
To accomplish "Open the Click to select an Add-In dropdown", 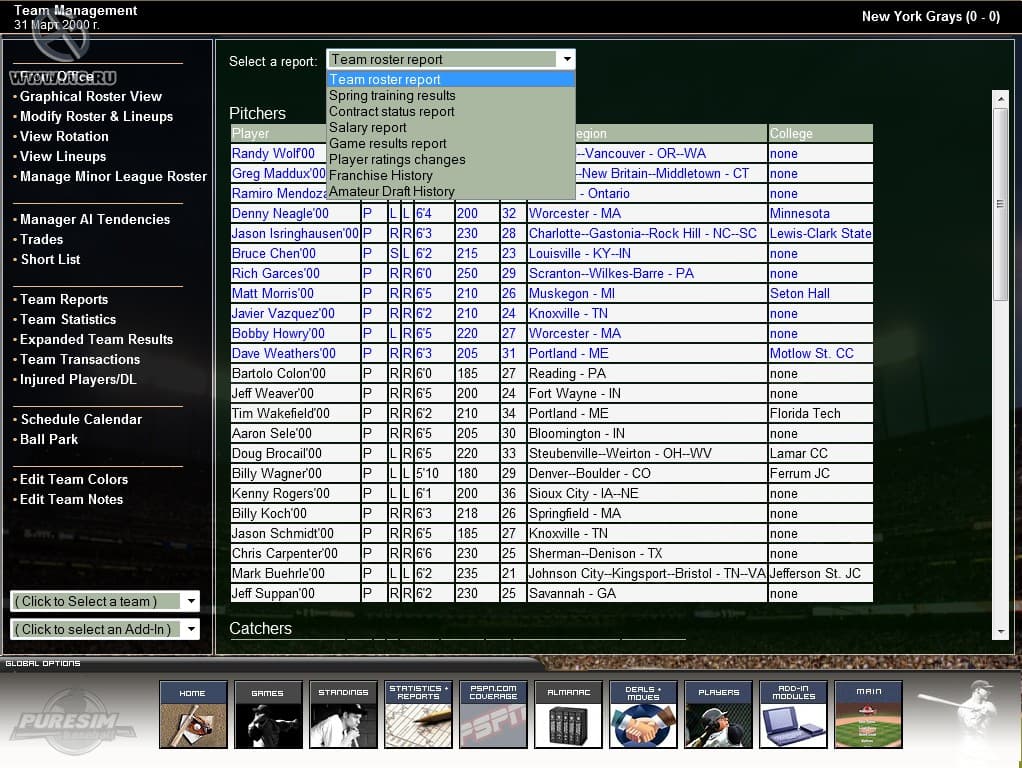I will [105, 629].
